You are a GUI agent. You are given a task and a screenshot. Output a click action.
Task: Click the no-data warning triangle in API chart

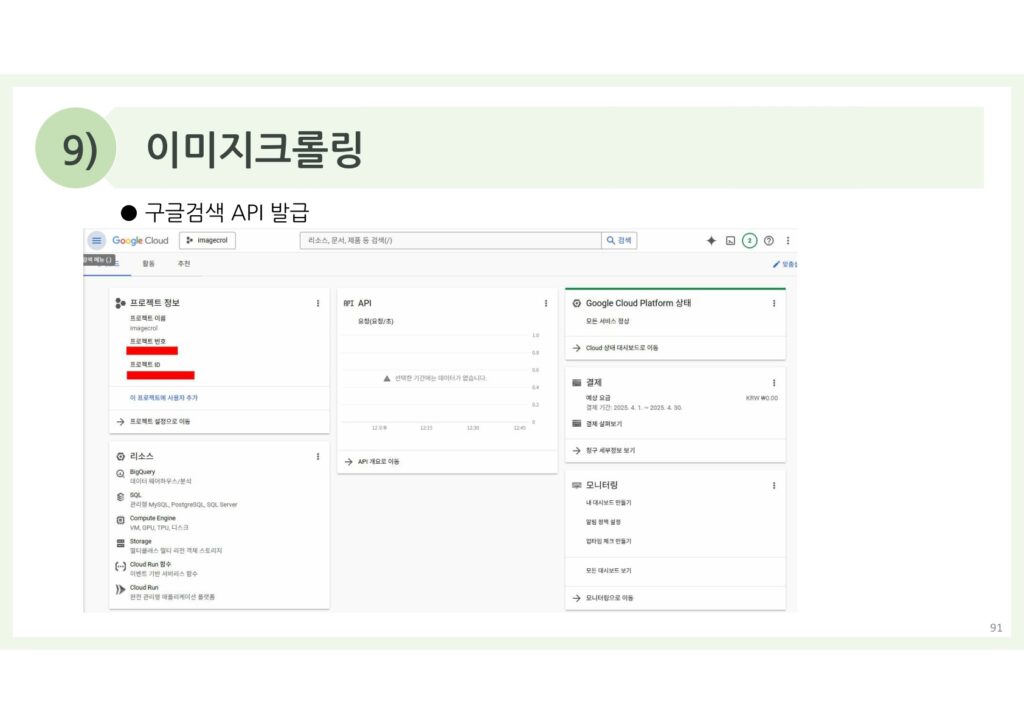[387, 378]
